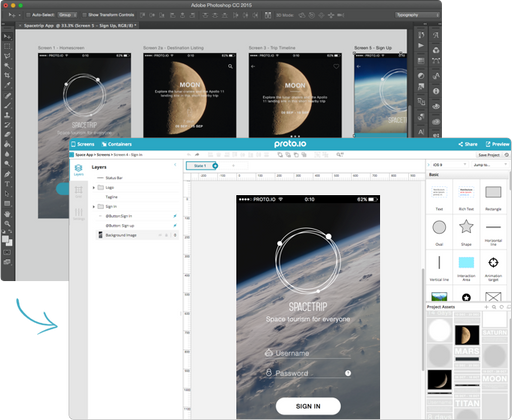The width and height of the screenshot is (512, 420).
Task: Select the Lasso tool in Photoshop
Action: [7, 56]
